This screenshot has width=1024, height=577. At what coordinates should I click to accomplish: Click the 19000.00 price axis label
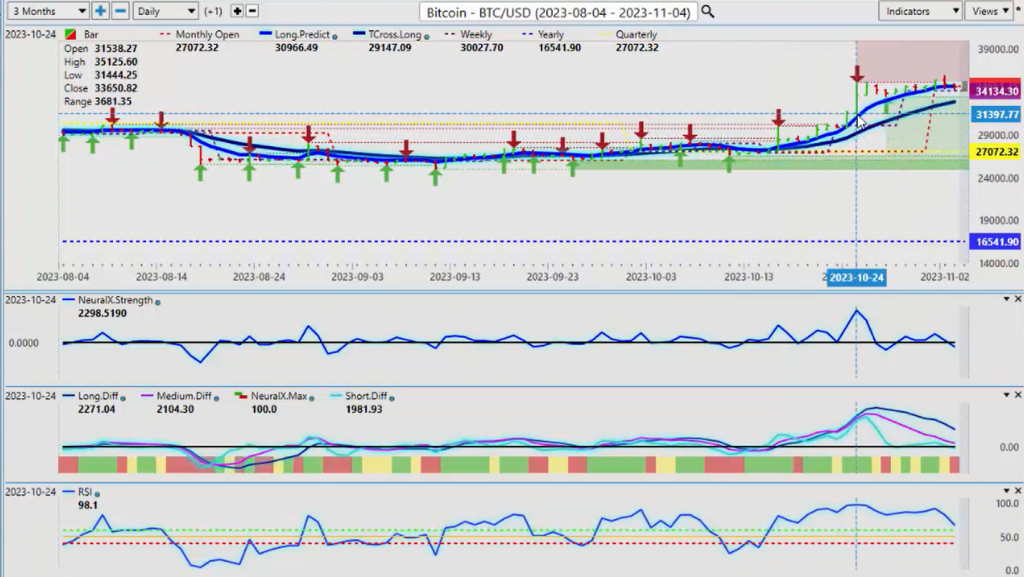click(x=997, y=221)
